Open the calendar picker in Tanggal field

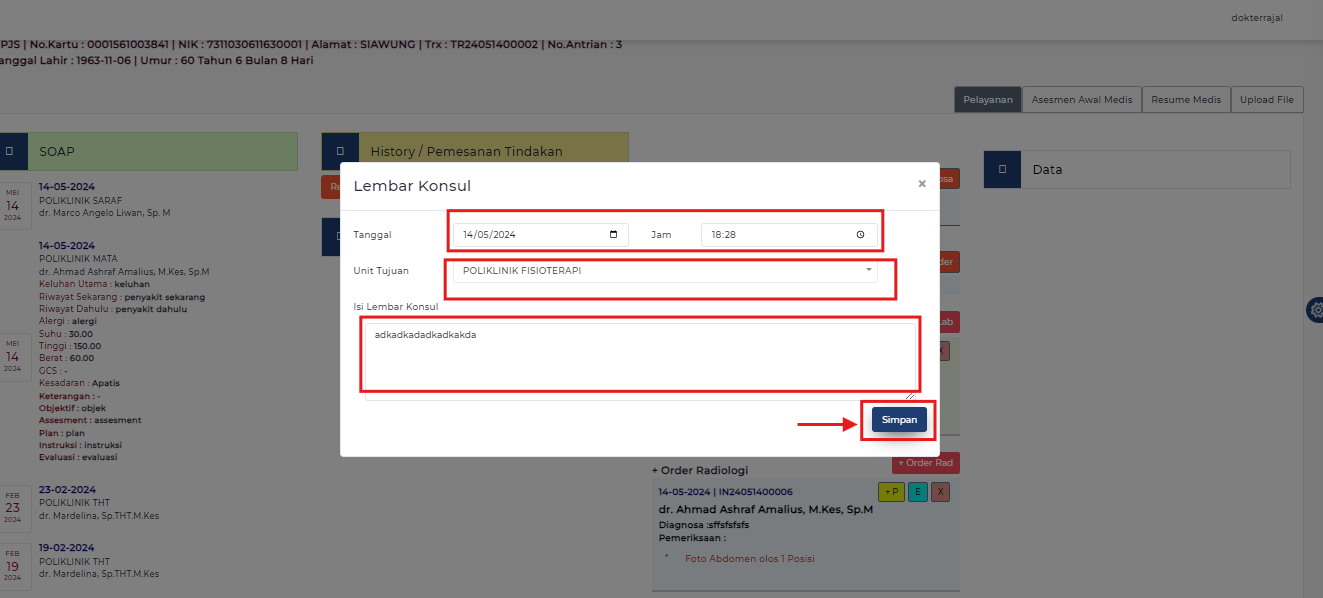(x=613, y=235)
